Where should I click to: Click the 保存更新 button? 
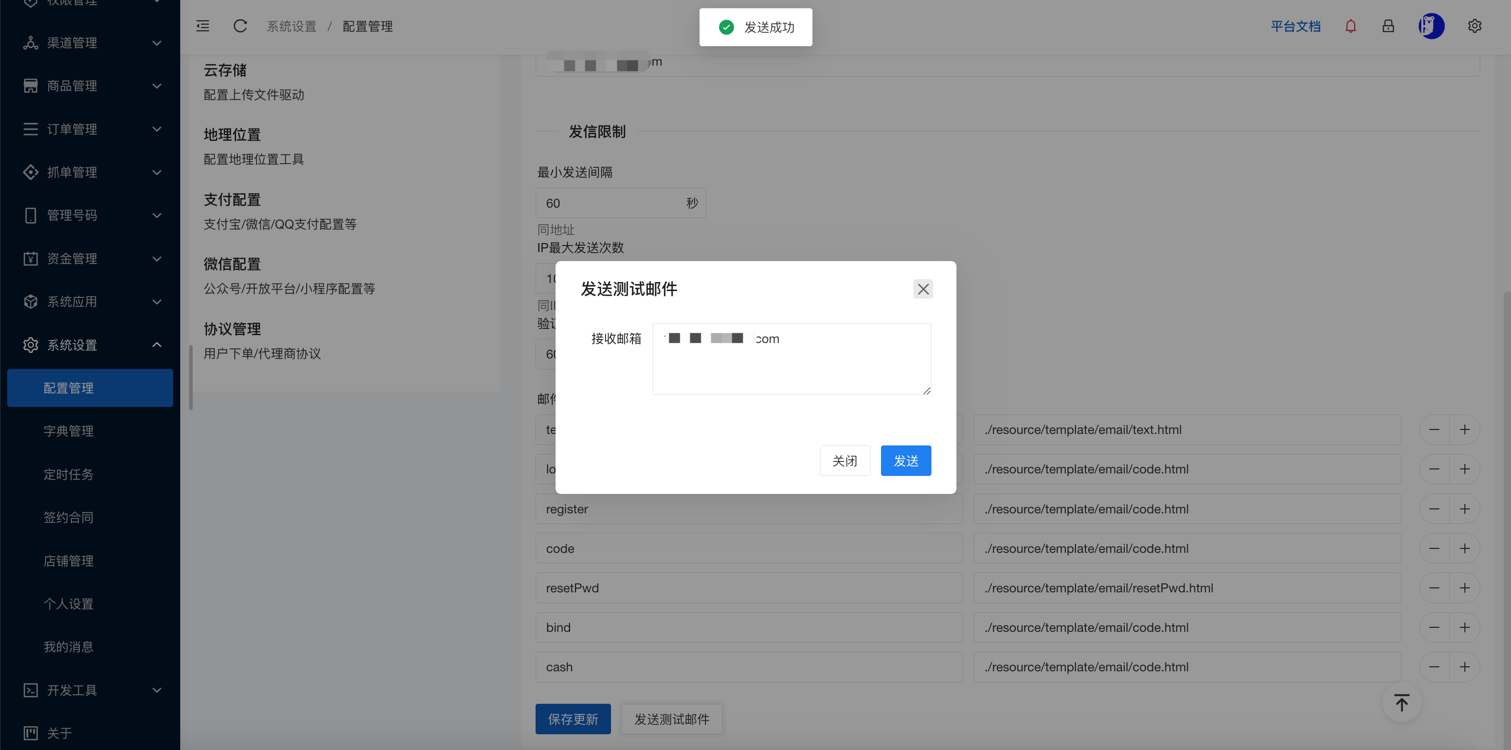coord(573,718)
